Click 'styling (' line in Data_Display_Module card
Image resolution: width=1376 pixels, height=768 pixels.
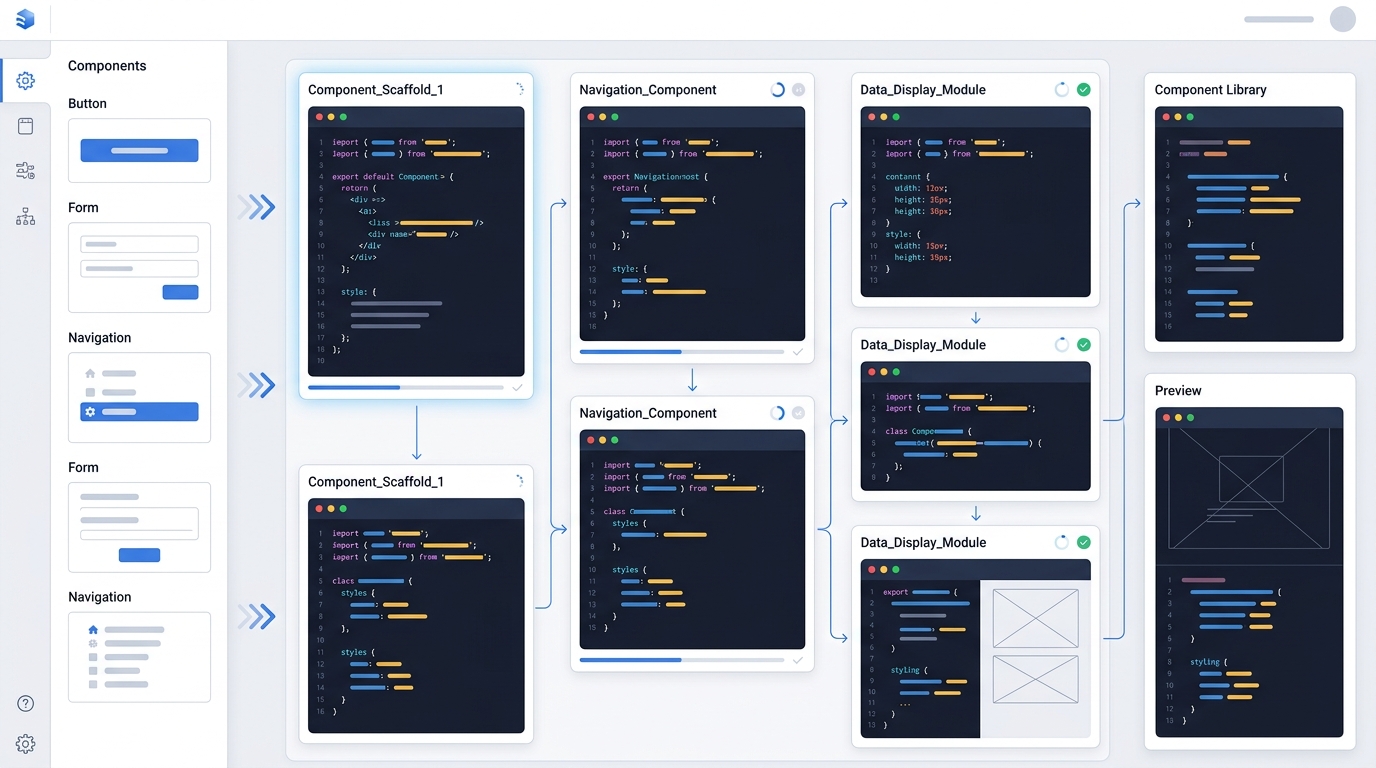(x=909, y=670)
